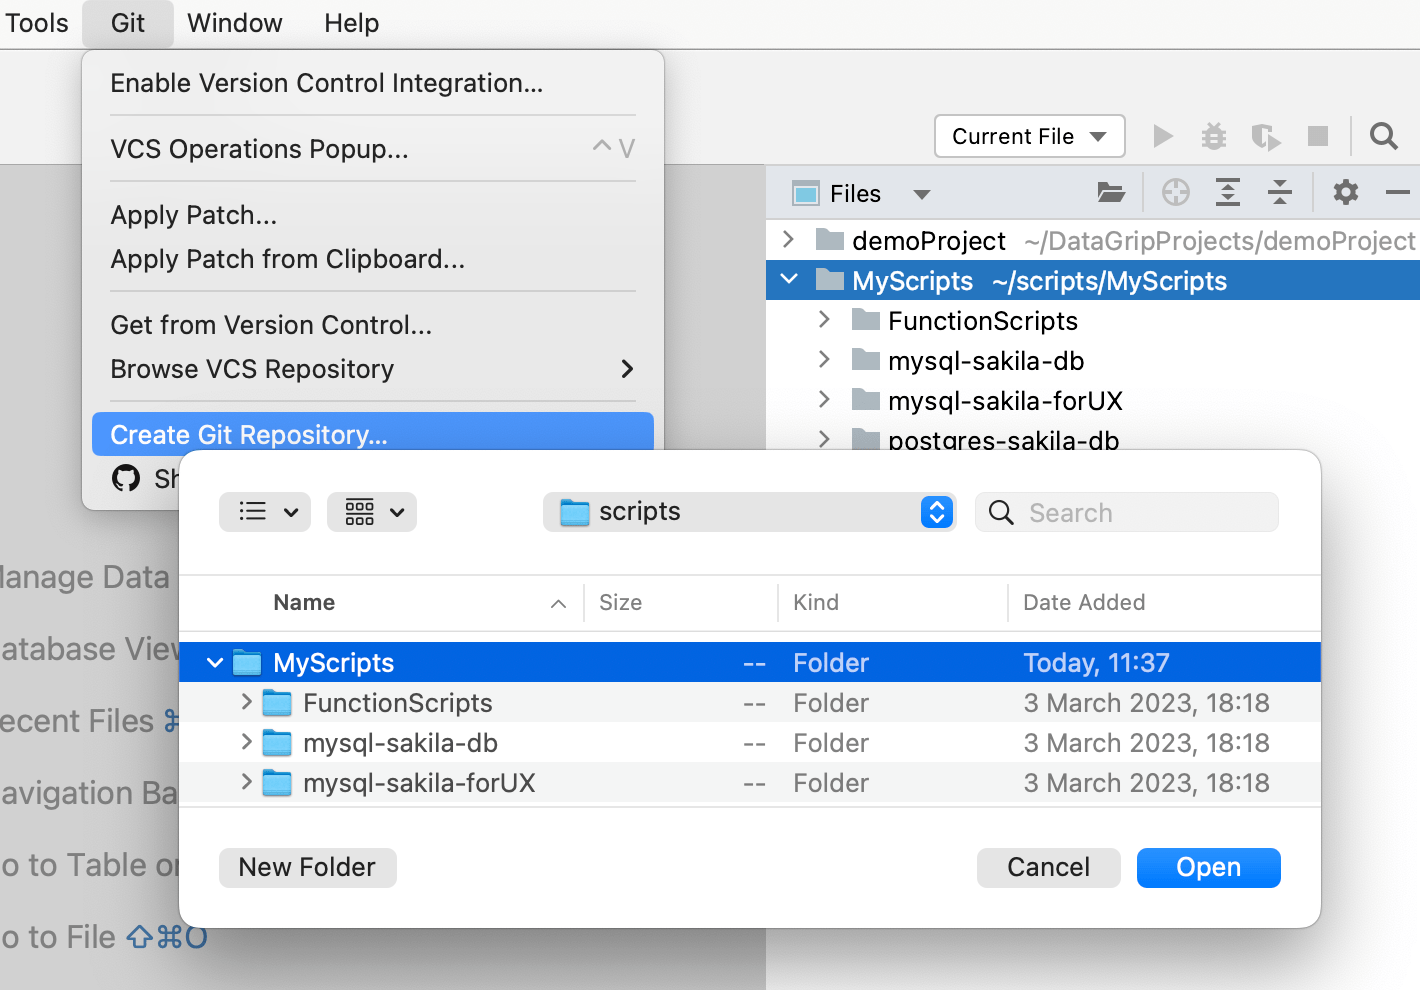Open the list view mode dropdown

click(x=265, y=512)
